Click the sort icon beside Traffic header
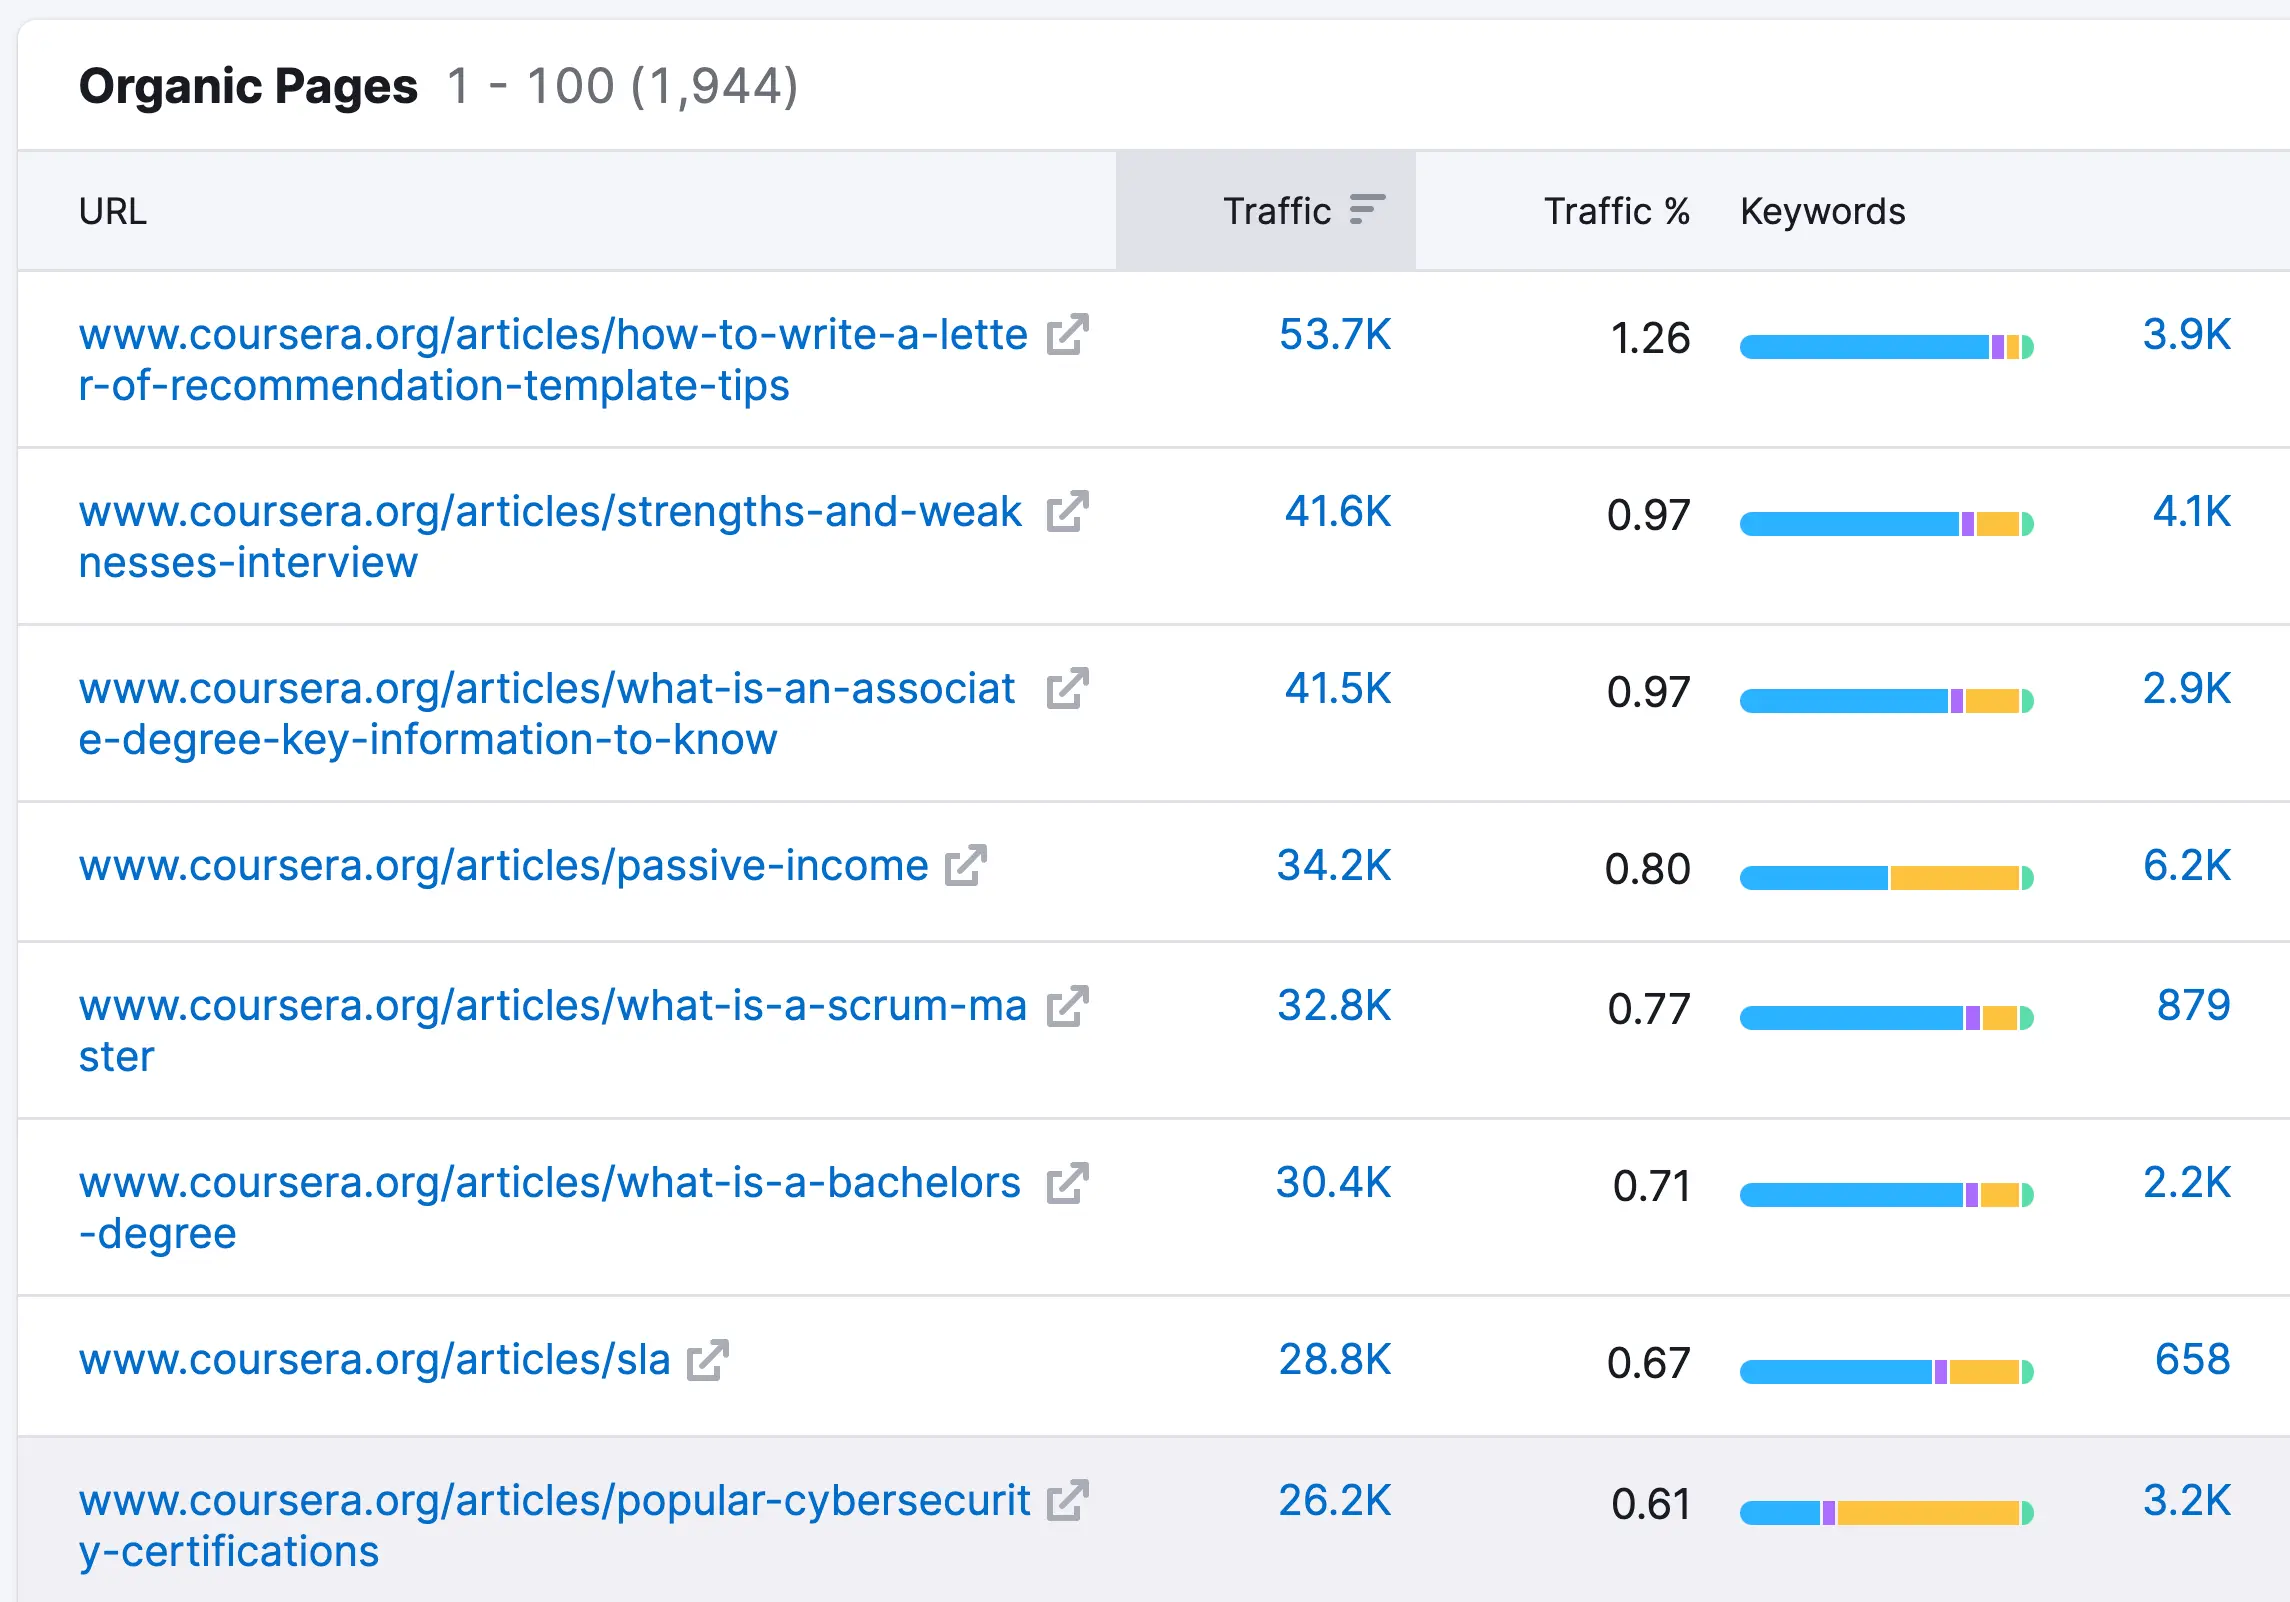The width and height of the screenshot is (2290, 1602). [x=1367, y=210]
